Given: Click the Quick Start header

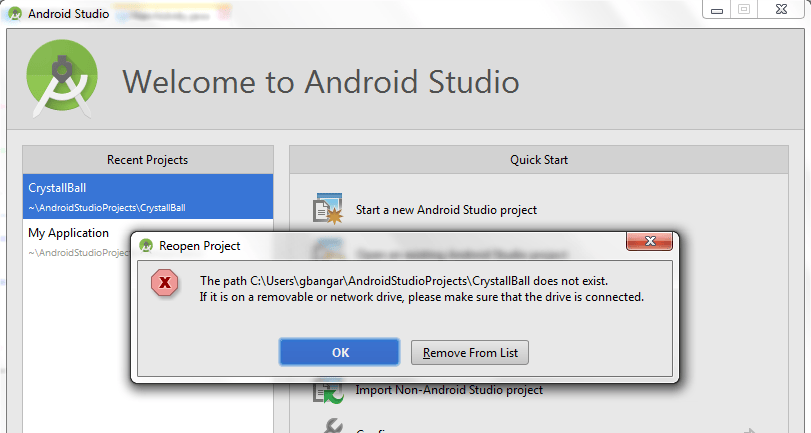Looking at the screenshot, I should click(539, 160).
